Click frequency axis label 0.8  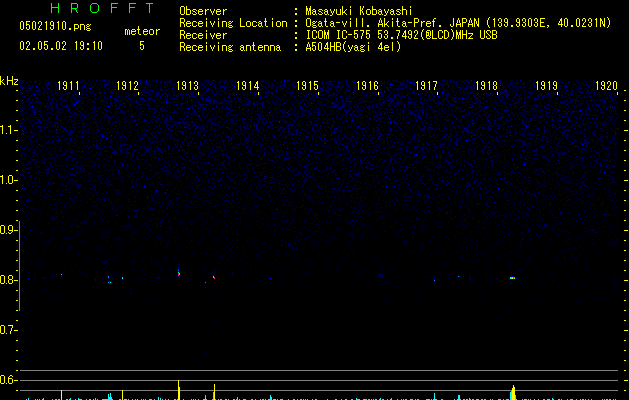click(8, 280)
